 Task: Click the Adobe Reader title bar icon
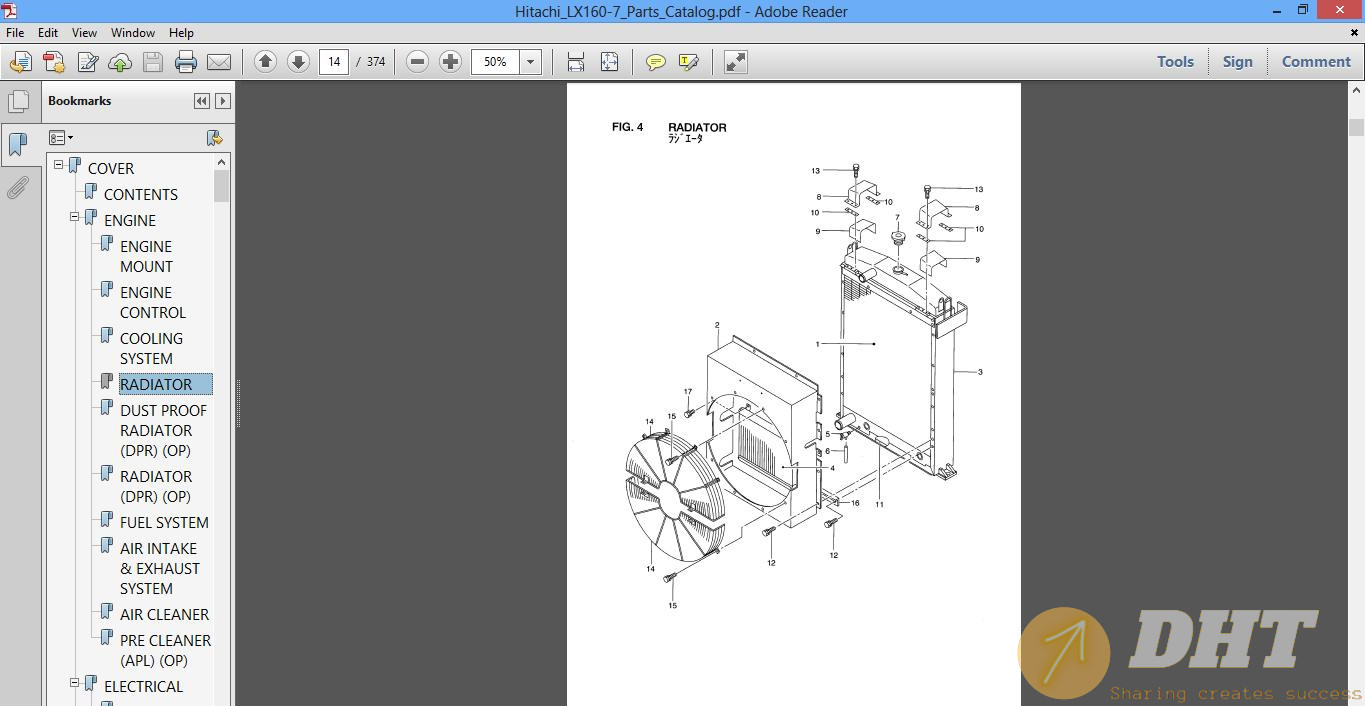click(x=10, y=11)
